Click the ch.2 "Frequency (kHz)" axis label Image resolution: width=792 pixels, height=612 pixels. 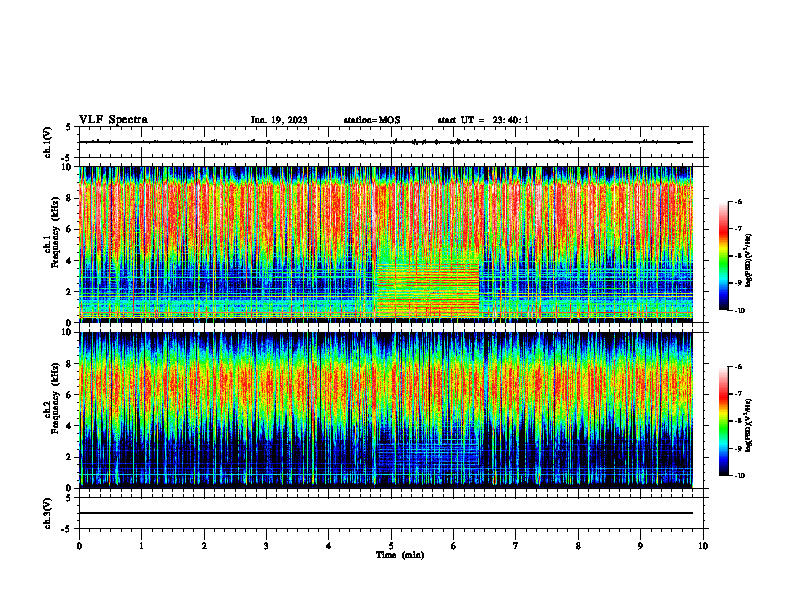point(56,398)
